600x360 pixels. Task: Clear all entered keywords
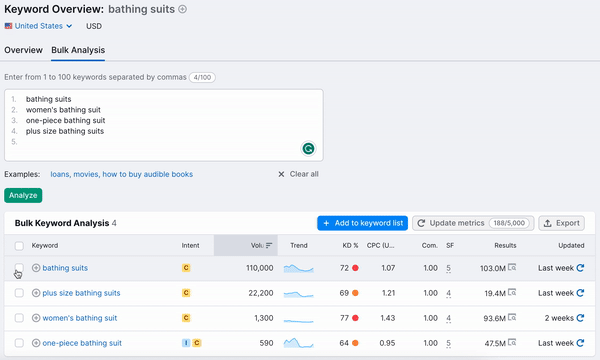coord(298,174)
